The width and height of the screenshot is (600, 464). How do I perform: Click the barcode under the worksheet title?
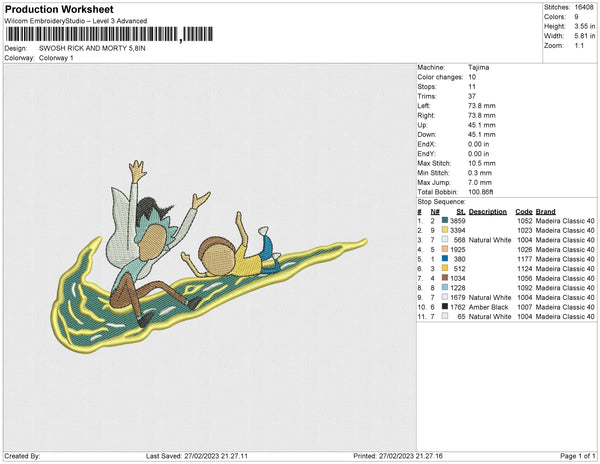click(109, 34)
